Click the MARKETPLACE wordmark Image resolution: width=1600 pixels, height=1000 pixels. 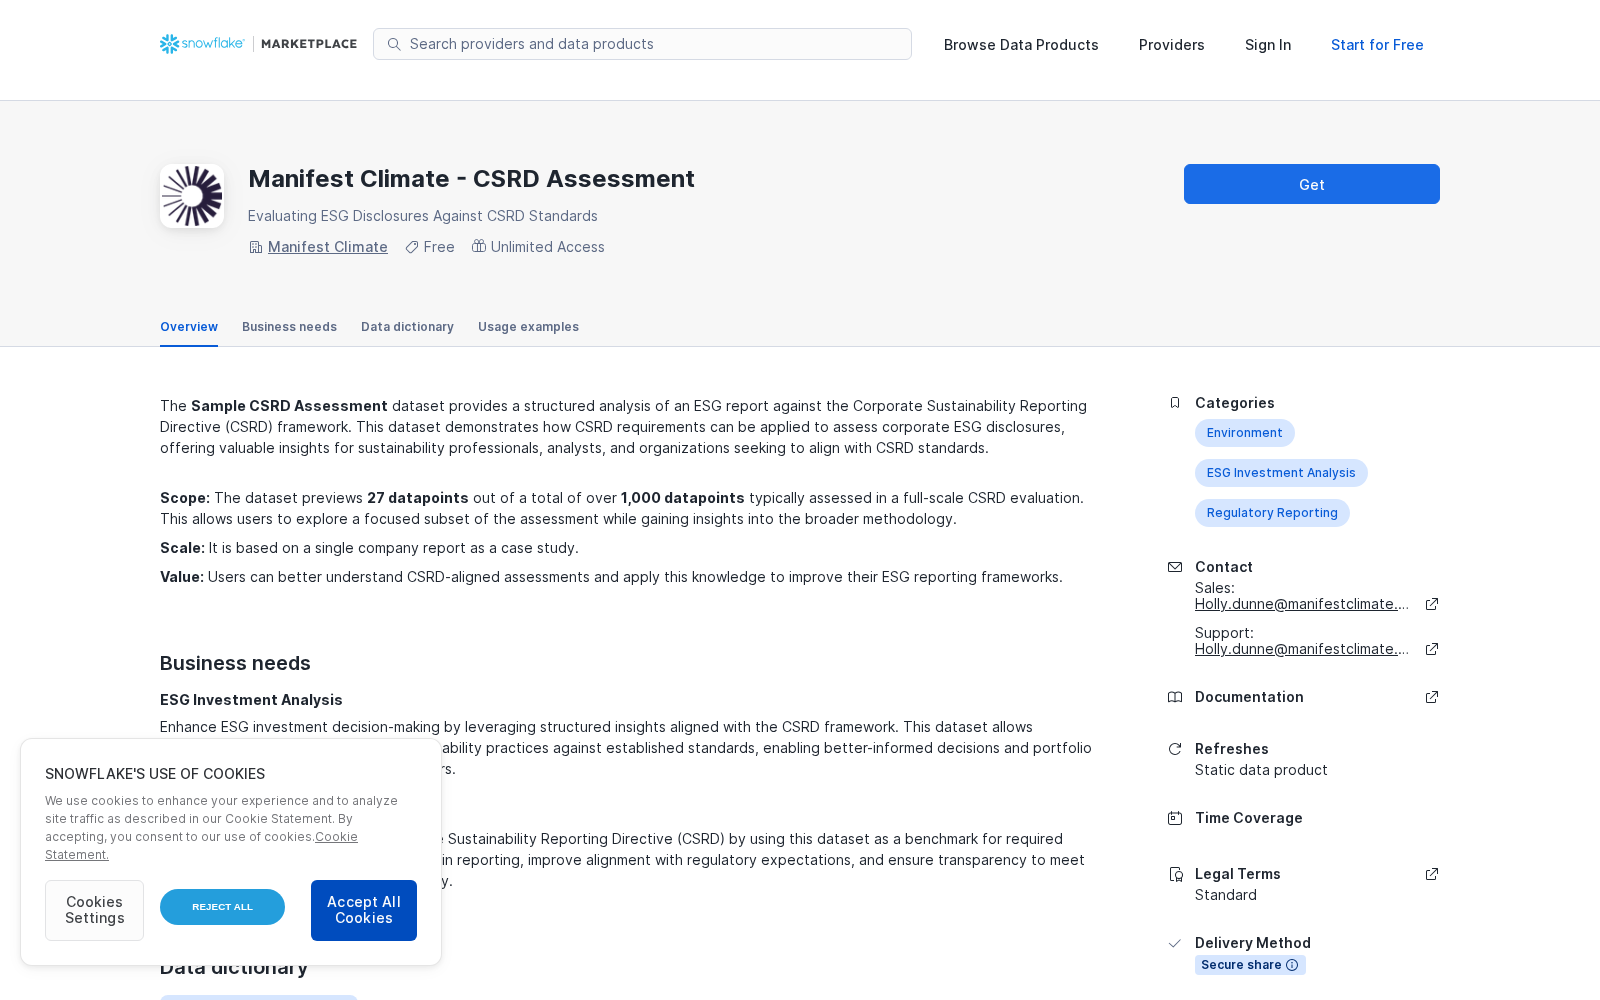(309, 44)
